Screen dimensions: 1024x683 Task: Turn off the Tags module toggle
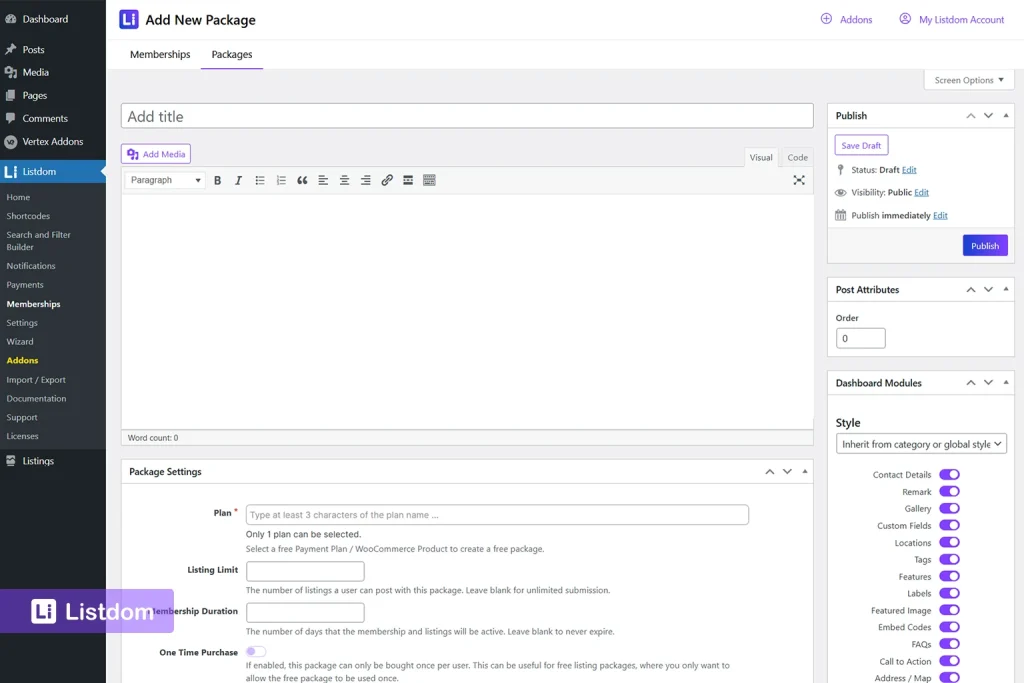coord(949,559)
